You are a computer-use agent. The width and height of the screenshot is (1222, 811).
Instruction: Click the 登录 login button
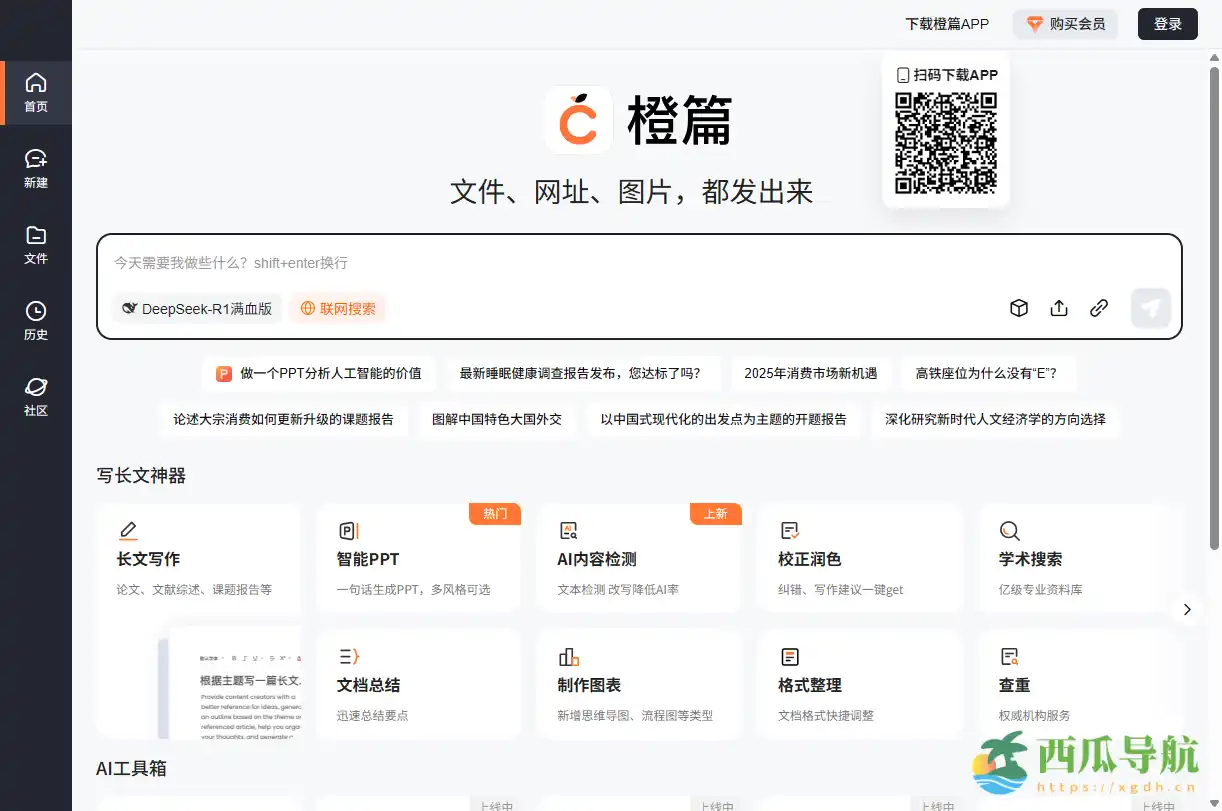[1167, 23]
